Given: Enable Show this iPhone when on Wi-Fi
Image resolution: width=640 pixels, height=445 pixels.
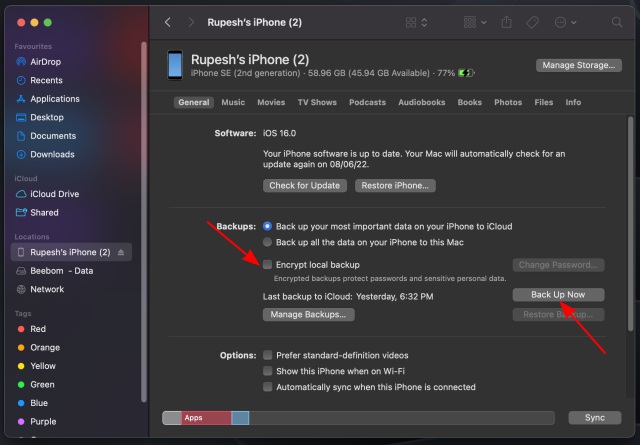Looking at the screenshot, I should pyautogui.click(x=268, y=371).
